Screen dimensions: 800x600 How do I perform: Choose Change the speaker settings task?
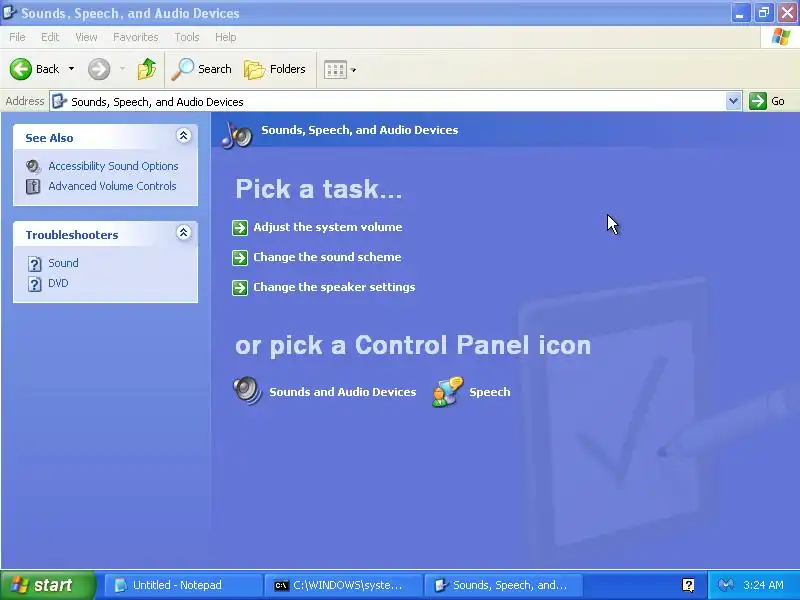pyautogui.click(x=334, y=287)
